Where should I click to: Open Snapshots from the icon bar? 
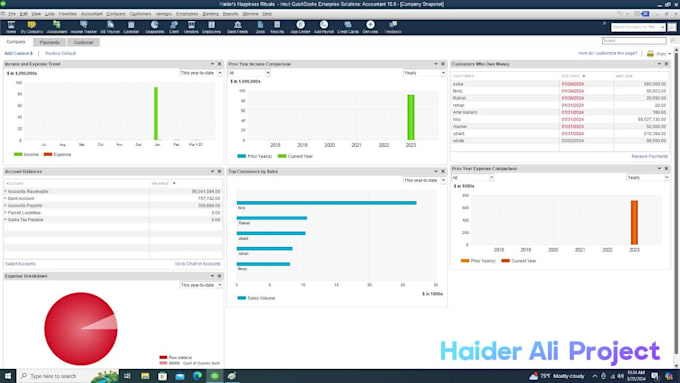(154, 27)
